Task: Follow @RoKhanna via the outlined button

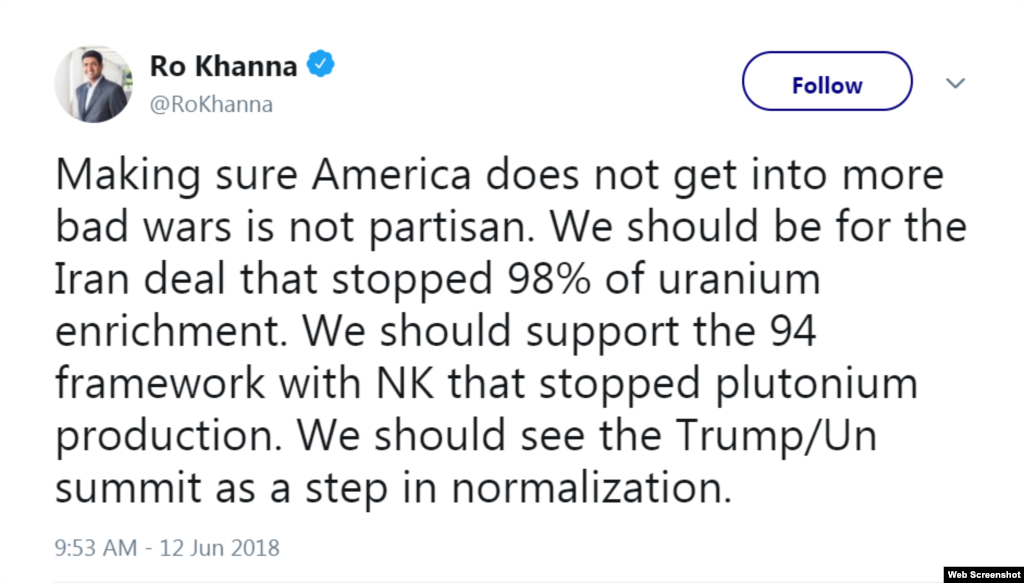Action: pos(826,83)
